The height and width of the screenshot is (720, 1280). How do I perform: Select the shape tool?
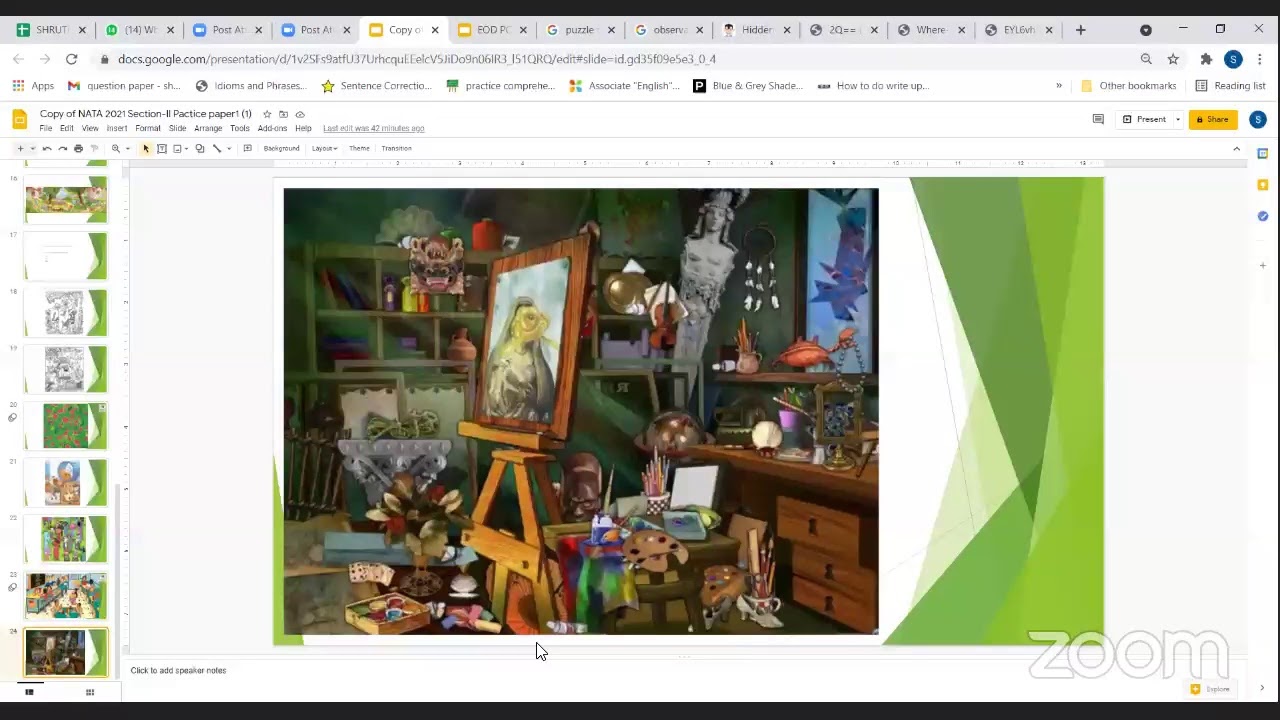[x=200, y=149]
